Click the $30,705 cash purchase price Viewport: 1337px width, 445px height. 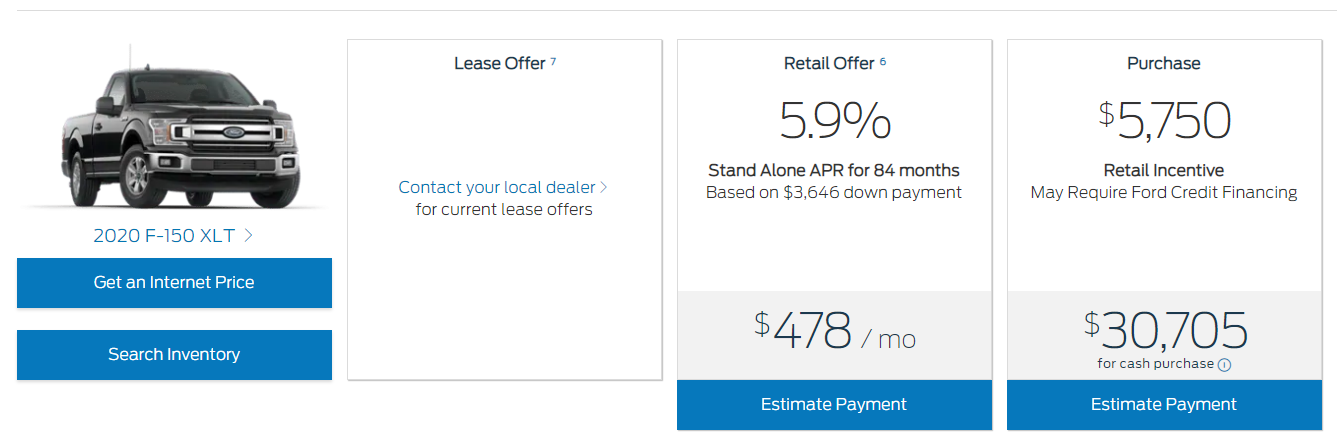tap(1166, 330)
